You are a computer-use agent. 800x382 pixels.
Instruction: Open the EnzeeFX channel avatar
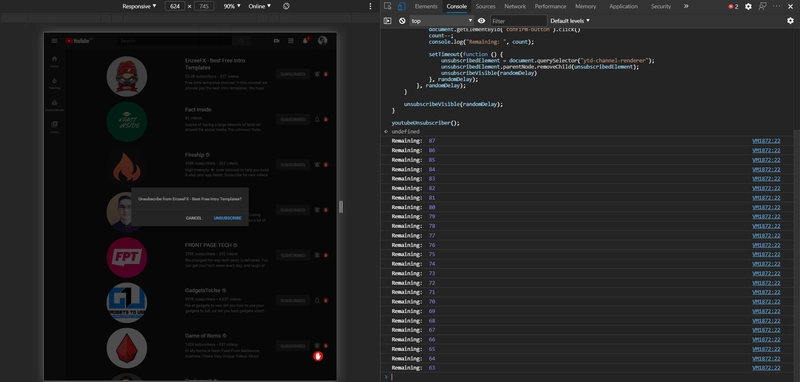127,77
